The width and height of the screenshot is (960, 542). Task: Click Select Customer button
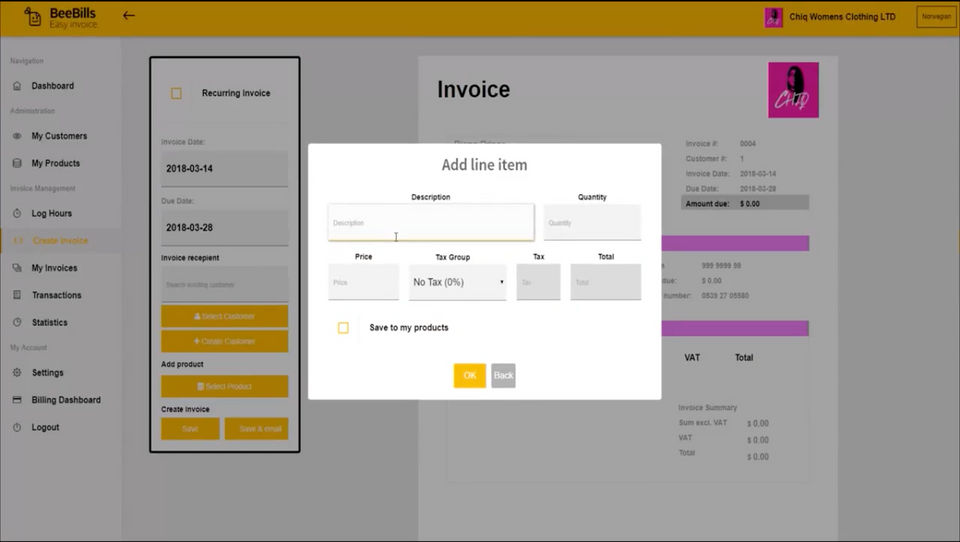coord(225,317)
